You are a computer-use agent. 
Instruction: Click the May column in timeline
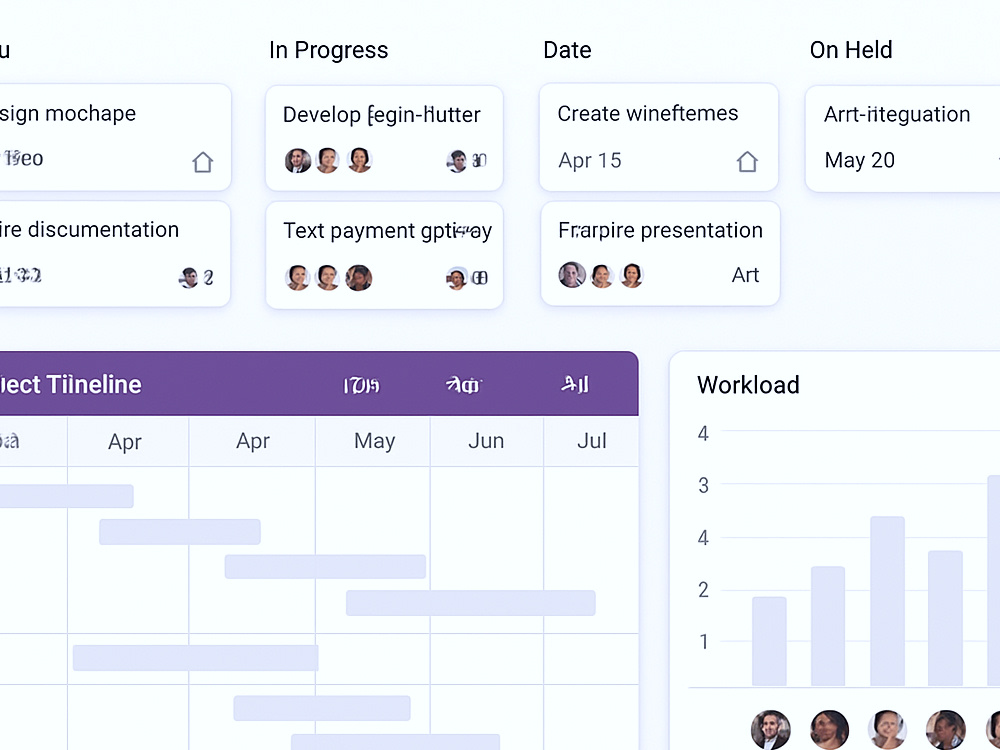374,441
